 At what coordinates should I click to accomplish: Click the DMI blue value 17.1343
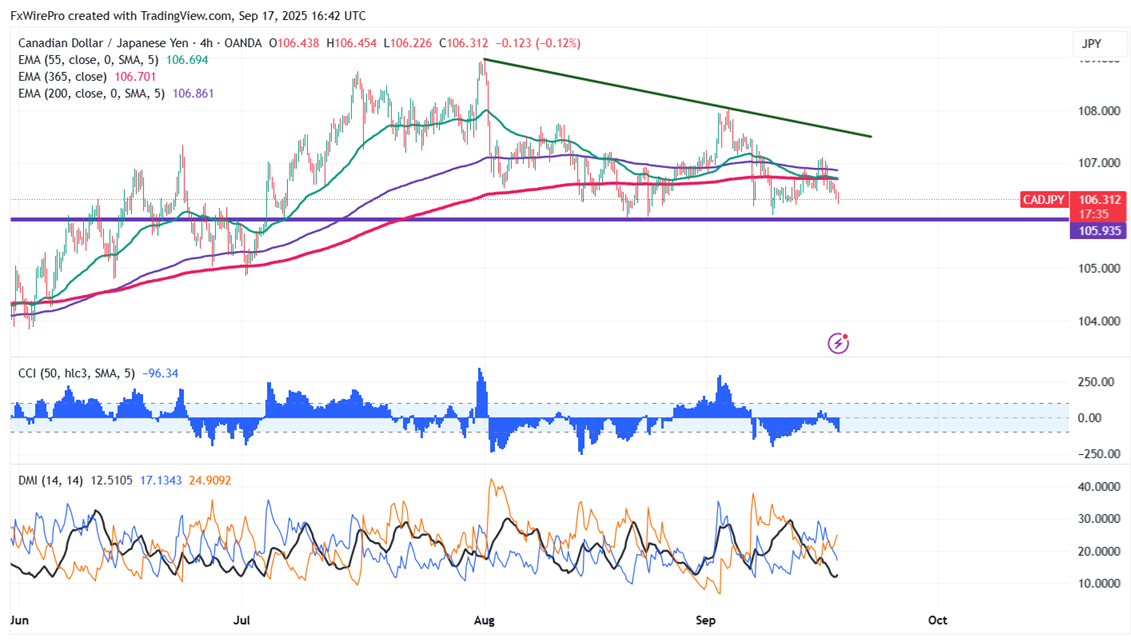pyautogui.click(x=161, y=480)
